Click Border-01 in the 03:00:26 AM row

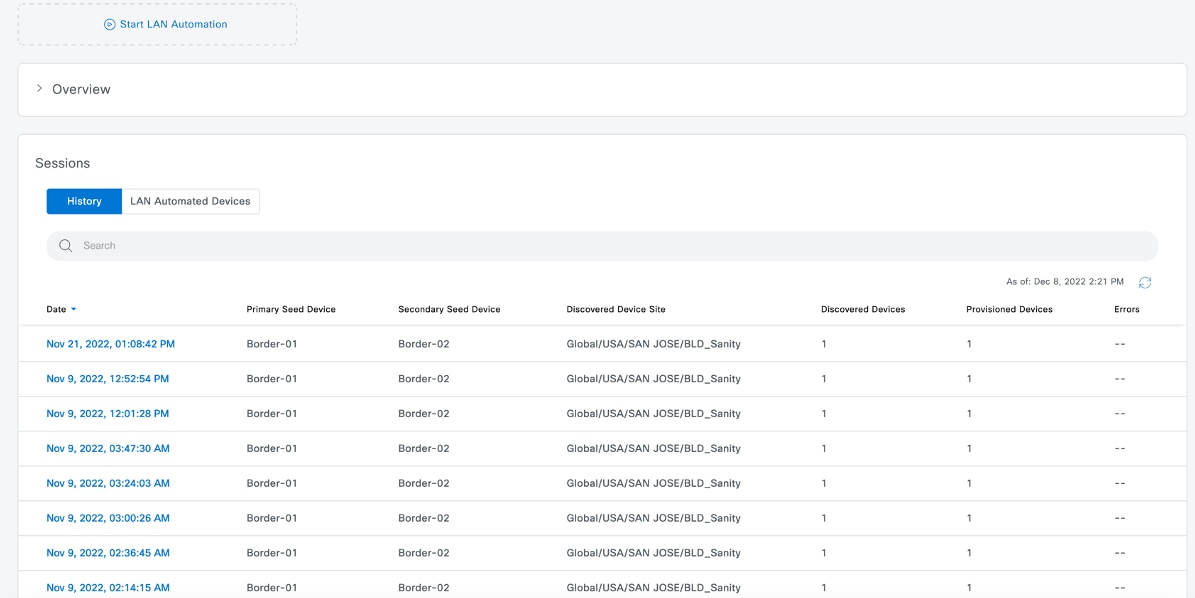pos(271,518)
